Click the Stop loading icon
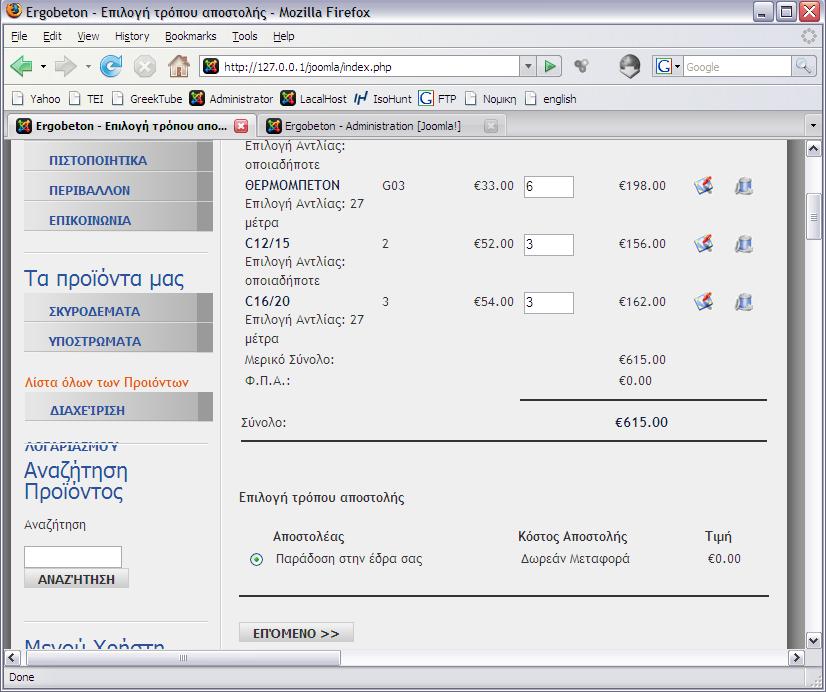 coord(144,67)
